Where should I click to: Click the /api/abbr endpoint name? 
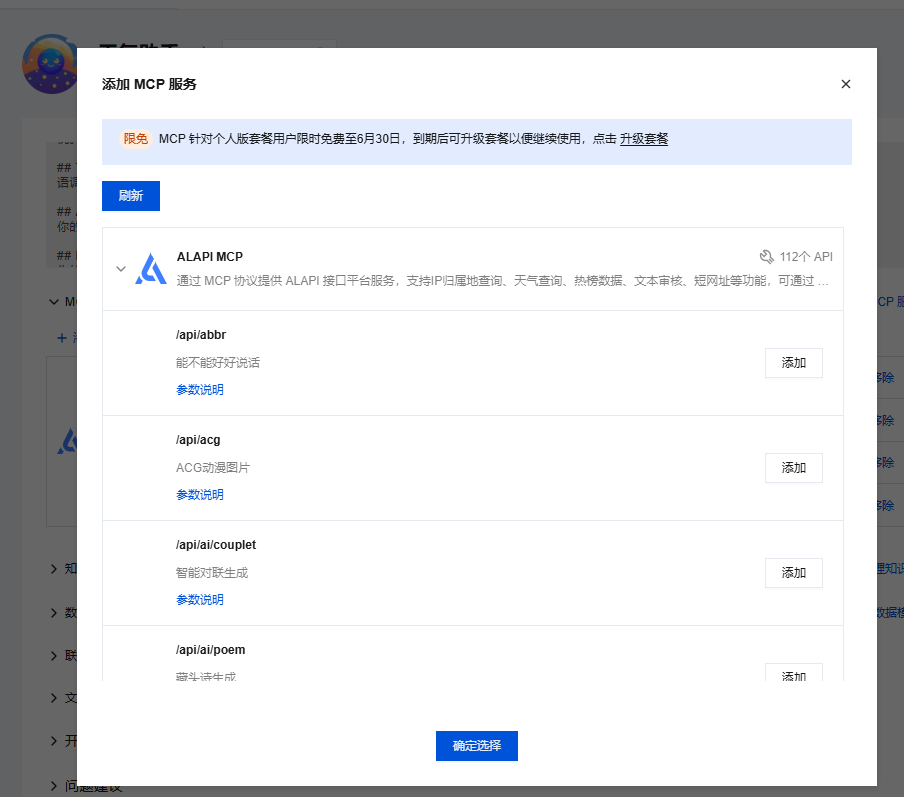click(x=201, y=335)
